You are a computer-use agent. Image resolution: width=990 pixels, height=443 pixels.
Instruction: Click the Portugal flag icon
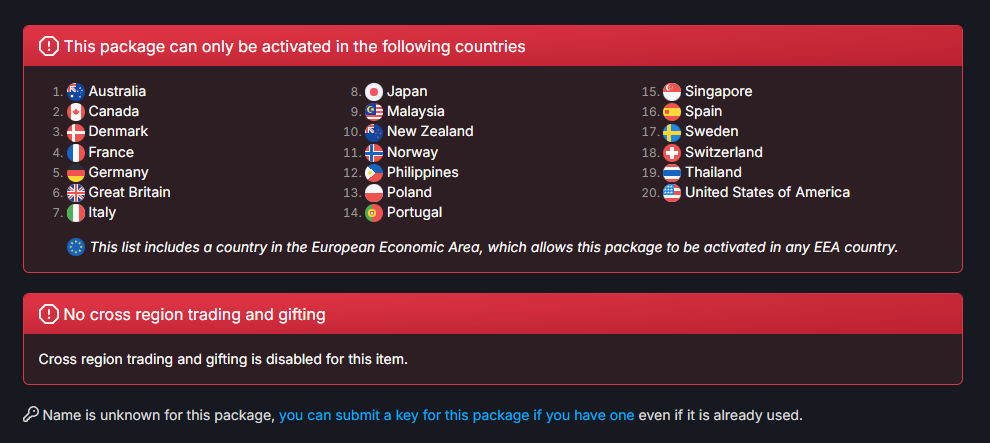(374, 213)
